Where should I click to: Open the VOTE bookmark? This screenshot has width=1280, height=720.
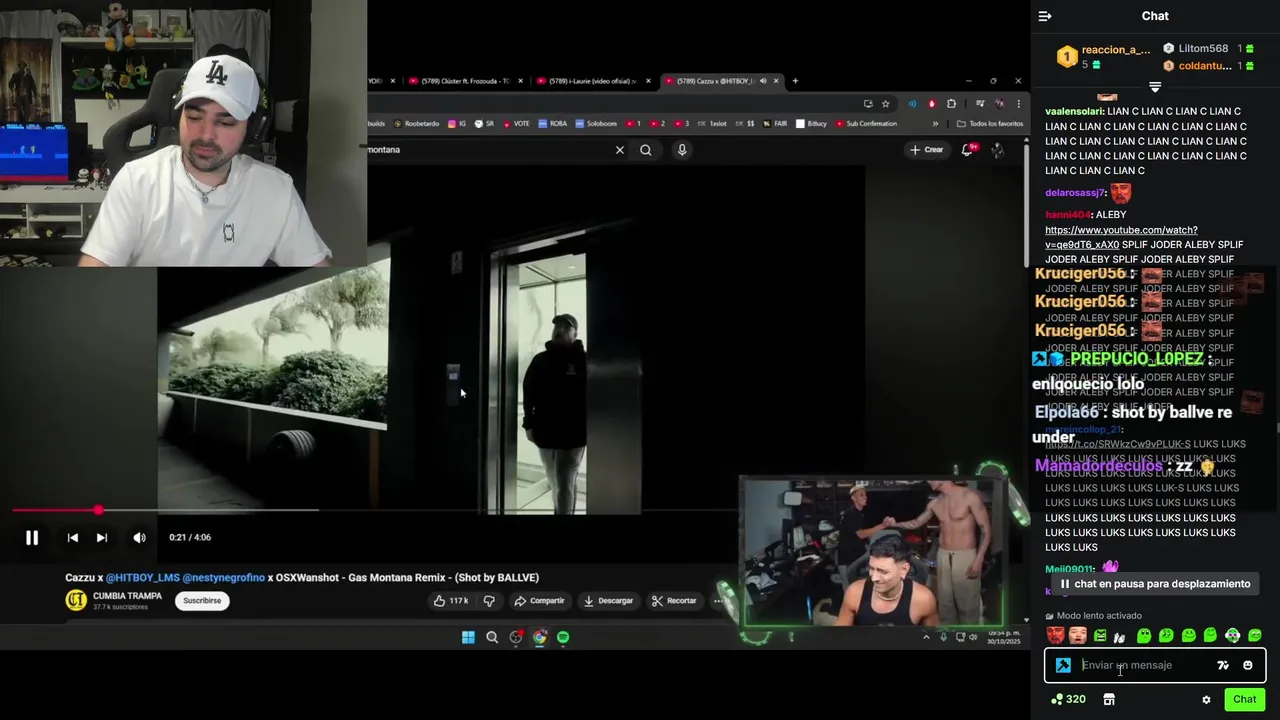pyautogui.click(x=516, y=124)
